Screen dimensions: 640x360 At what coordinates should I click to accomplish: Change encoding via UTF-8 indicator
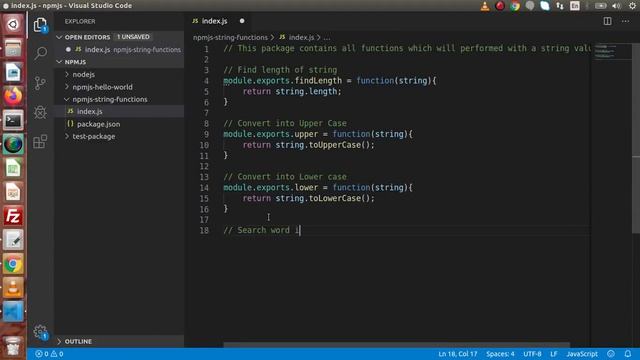tap(532, 354)
